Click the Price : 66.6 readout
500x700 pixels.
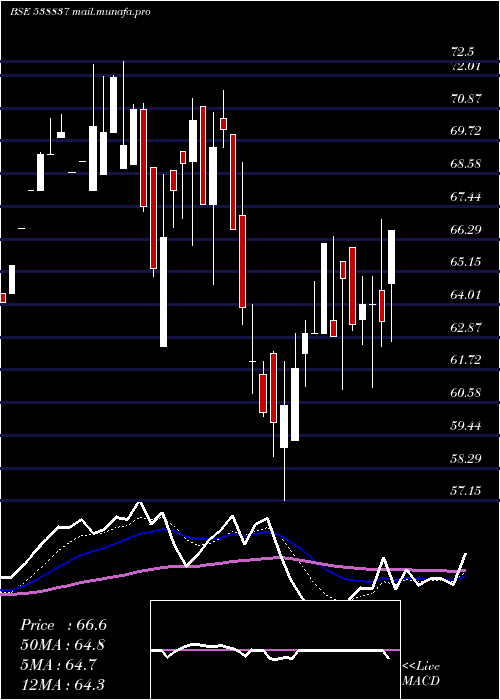click(63, 625)
